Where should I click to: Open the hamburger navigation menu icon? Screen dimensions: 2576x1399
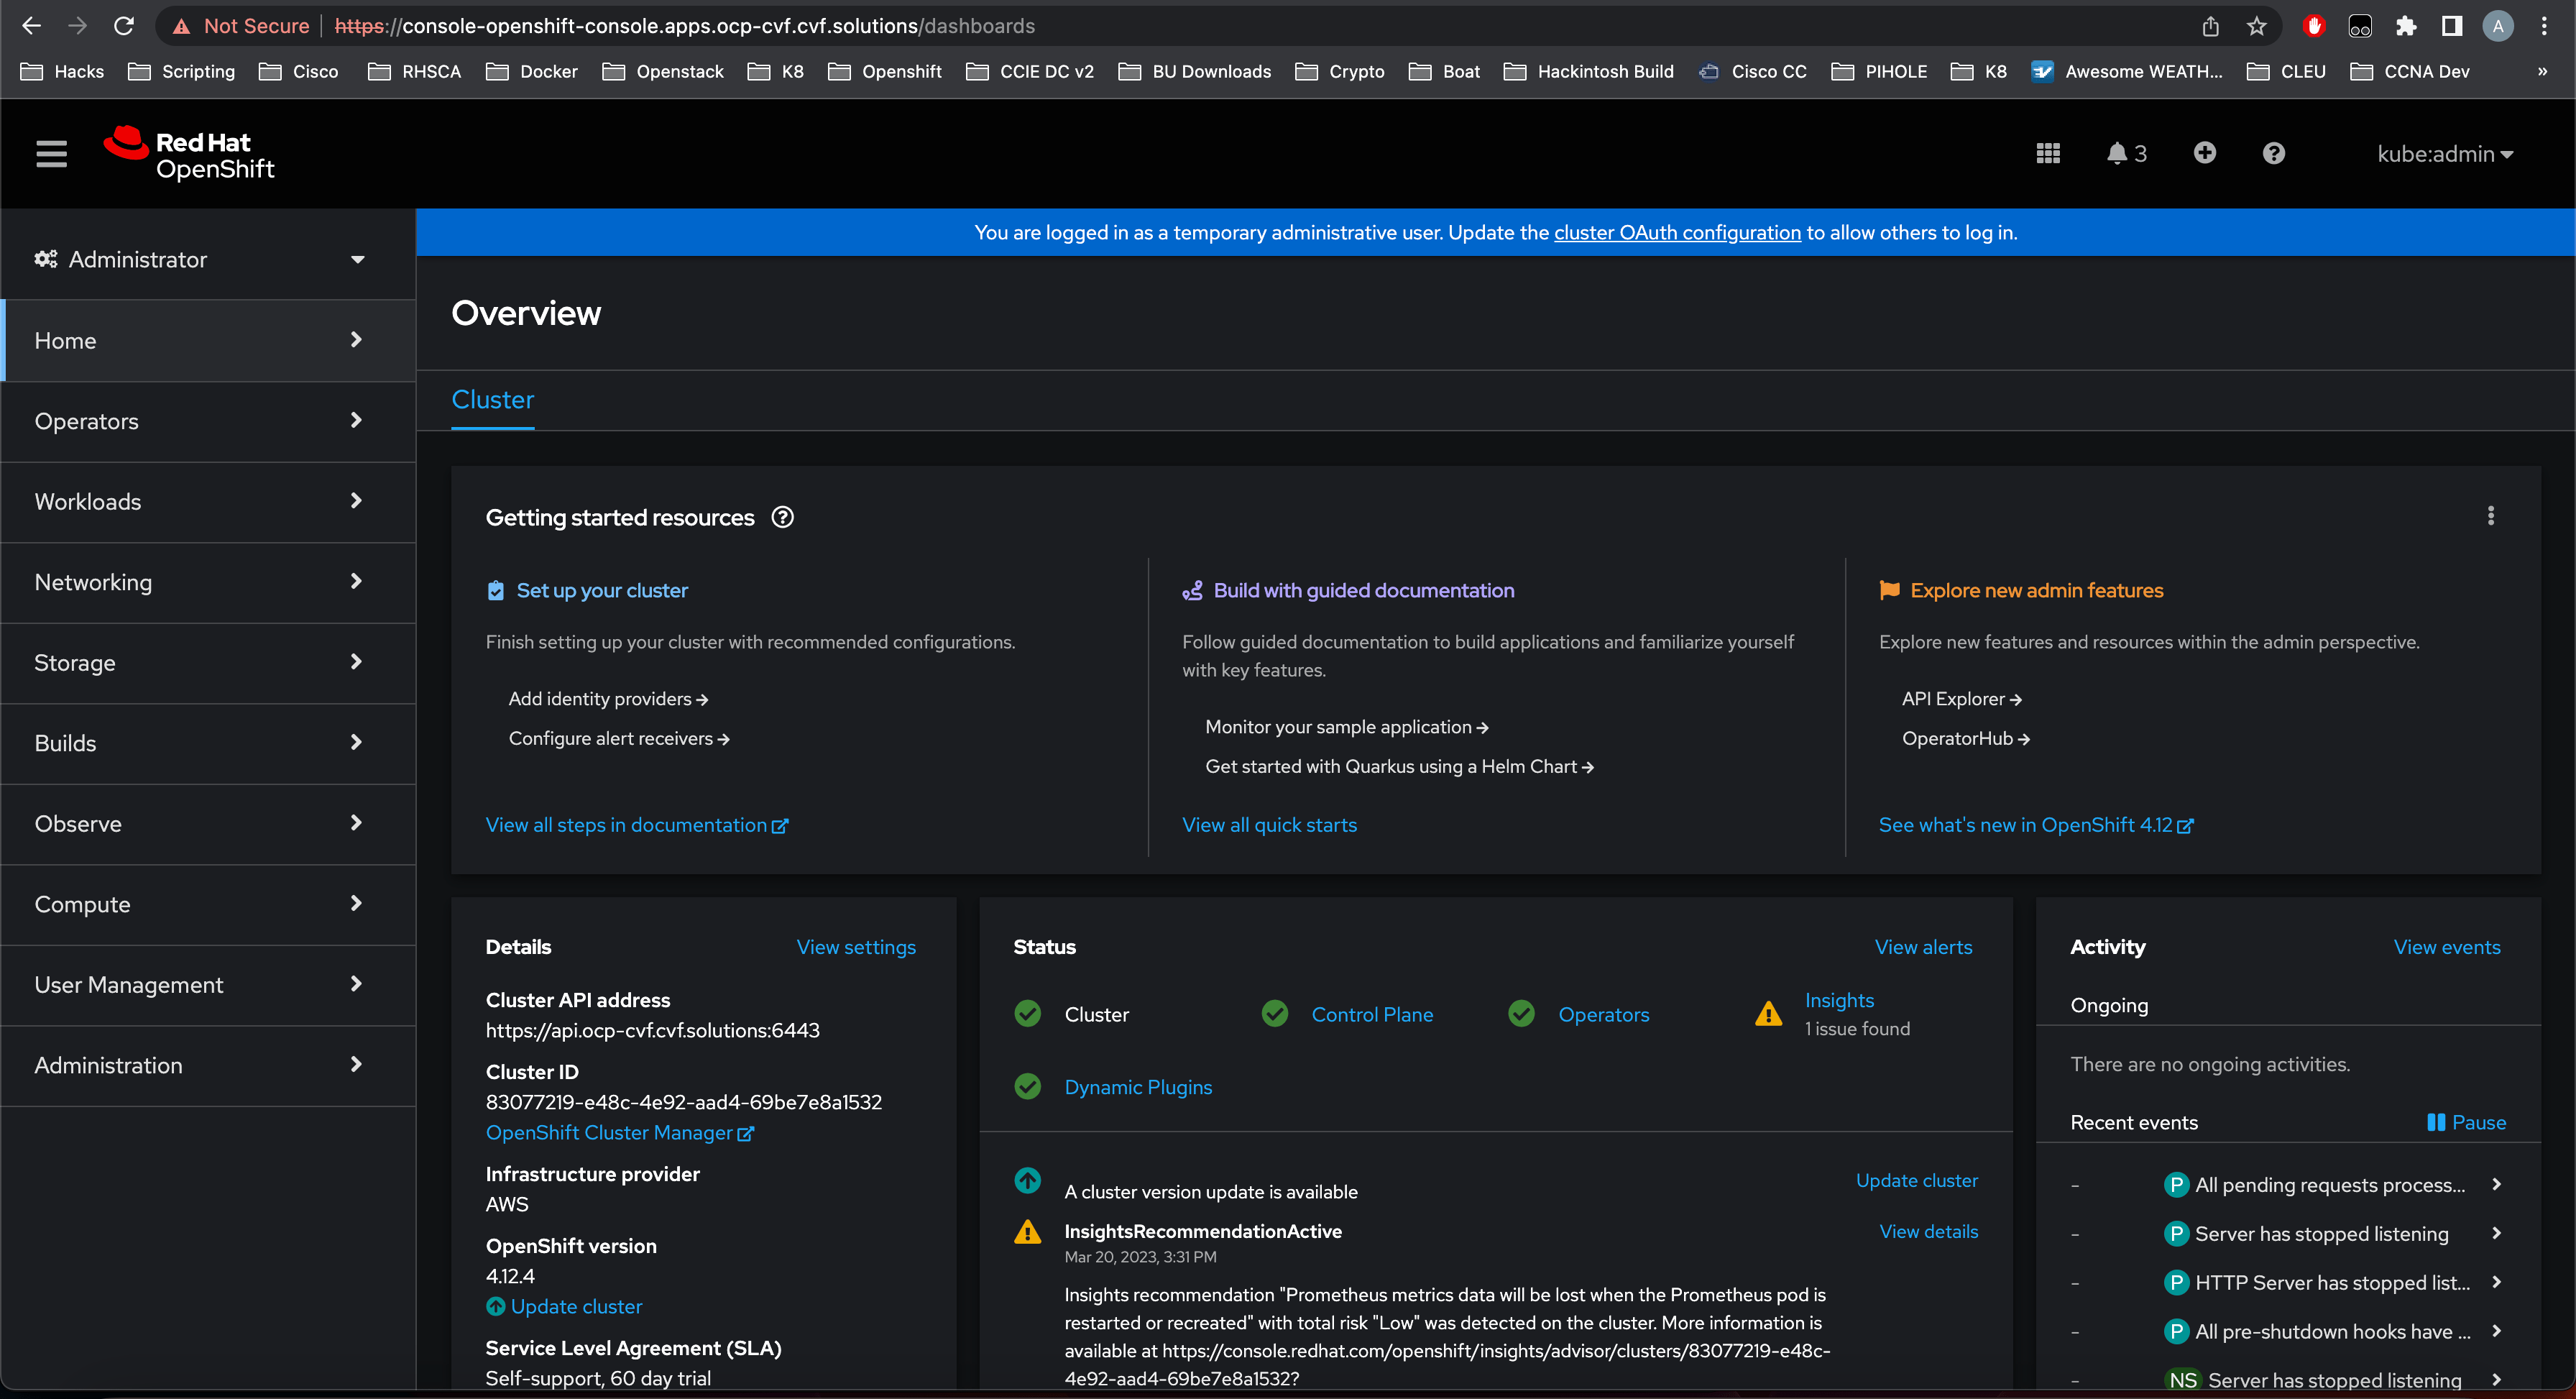click(x=51, y=154)
